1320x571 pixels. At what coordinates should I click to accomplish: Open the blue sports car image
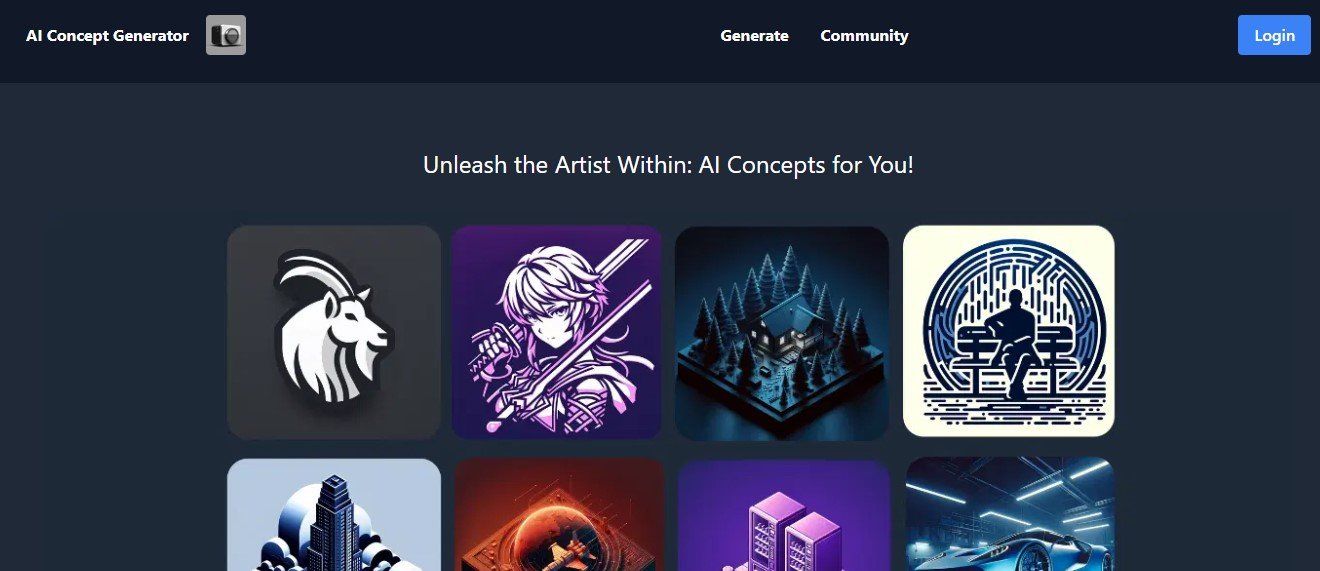(x=1010, y=514)
